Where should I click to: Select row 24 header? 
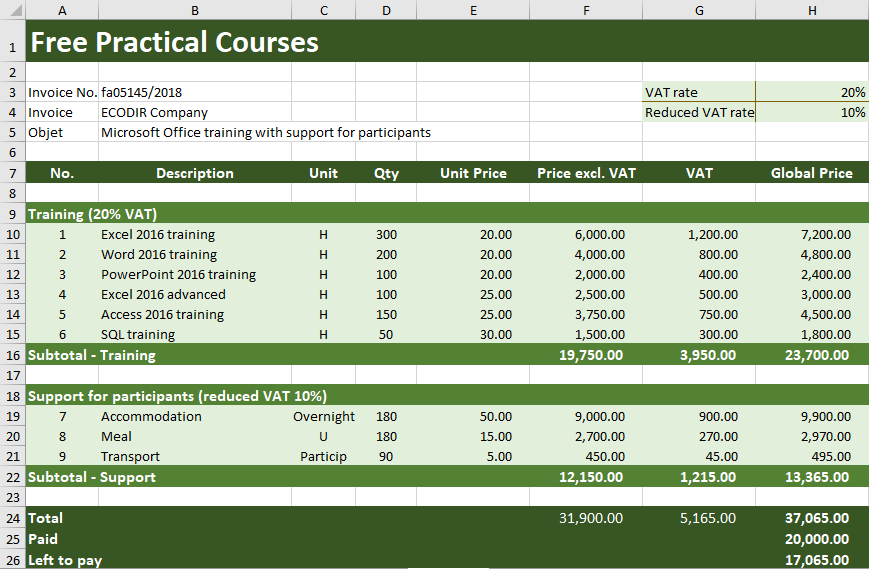coord(13,517)
